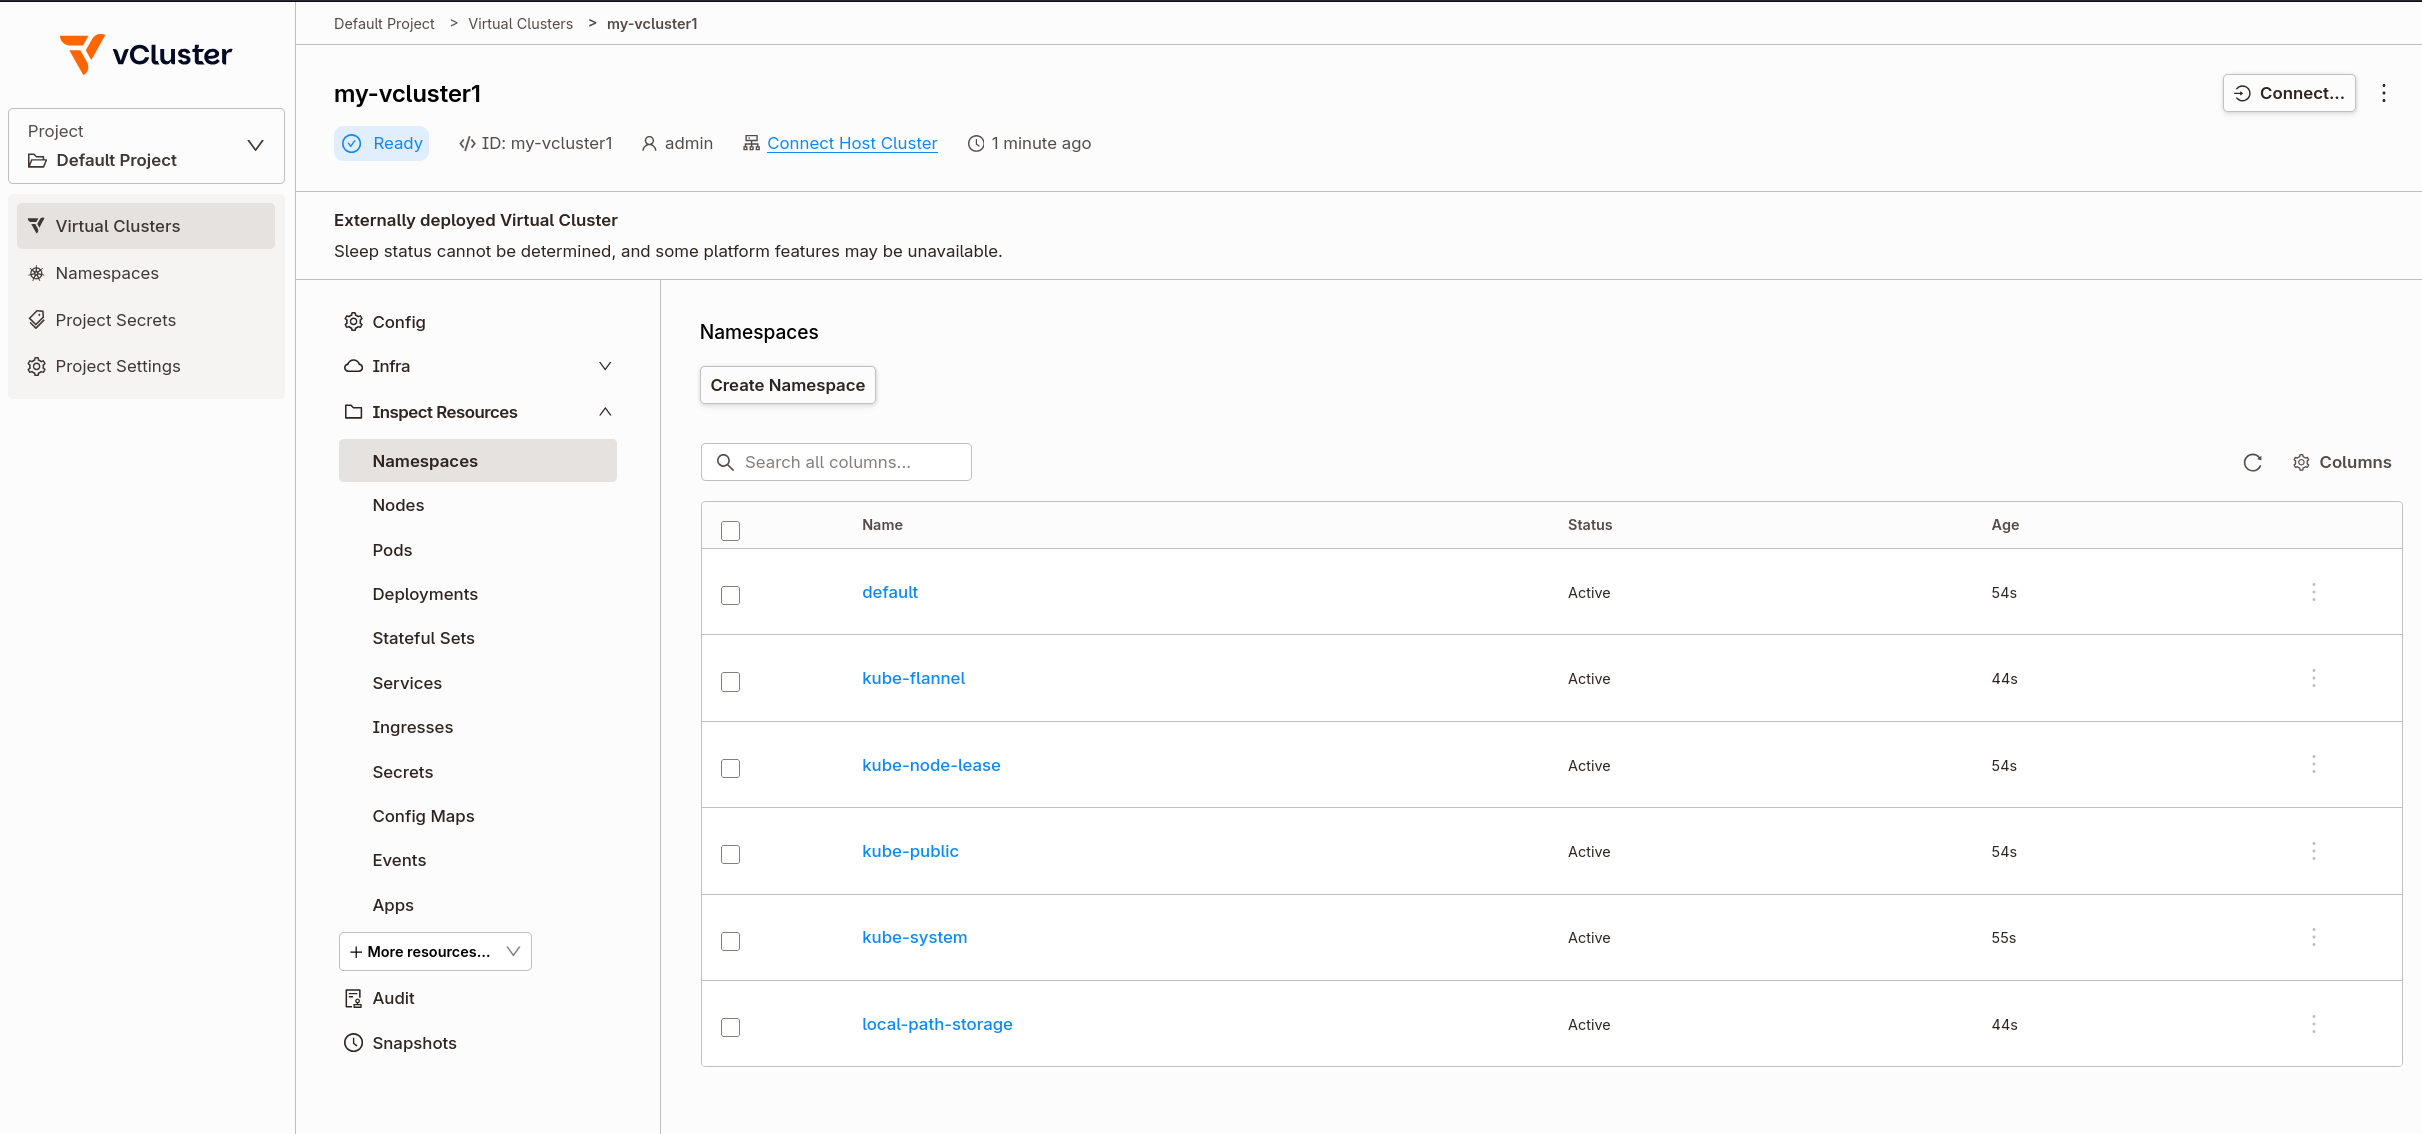2422x1134 pixels.
Task: Focus the Search all columns field
Action: click(x=836, y=462)
